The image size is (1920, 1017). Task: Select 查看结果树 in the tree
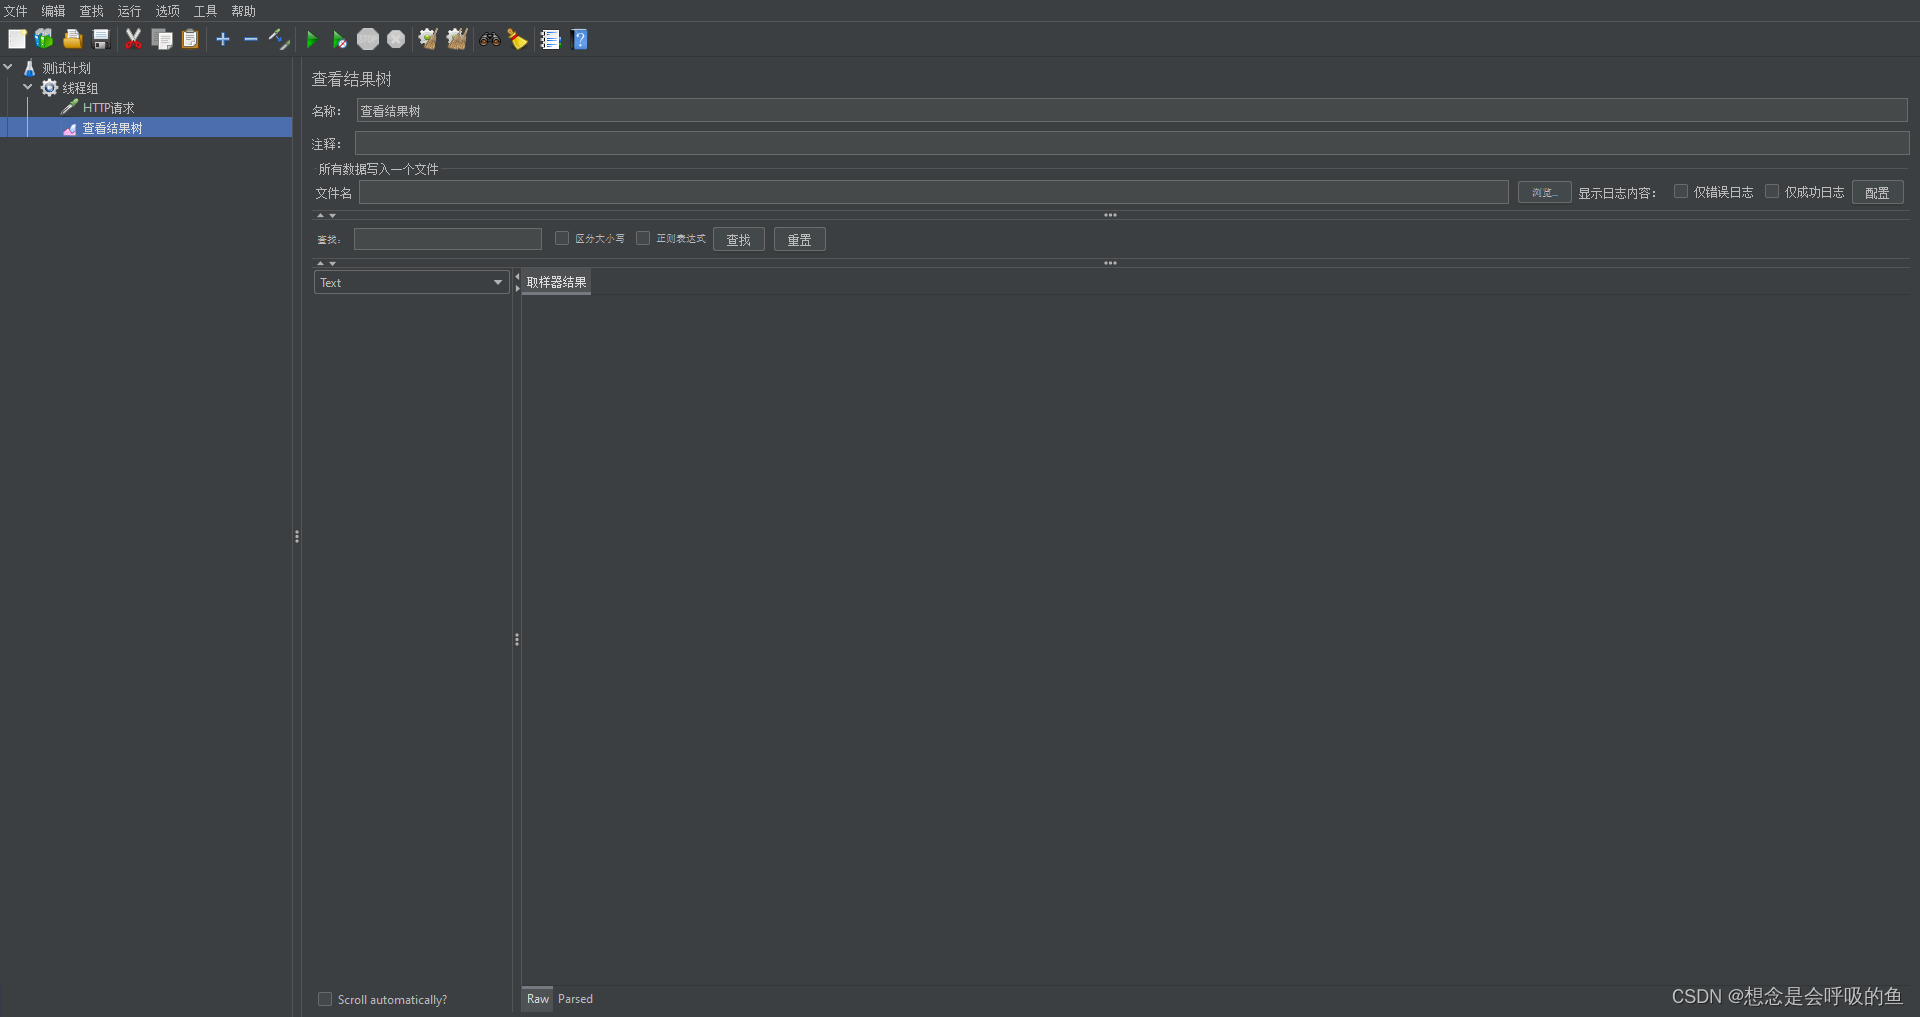point(112,128)
